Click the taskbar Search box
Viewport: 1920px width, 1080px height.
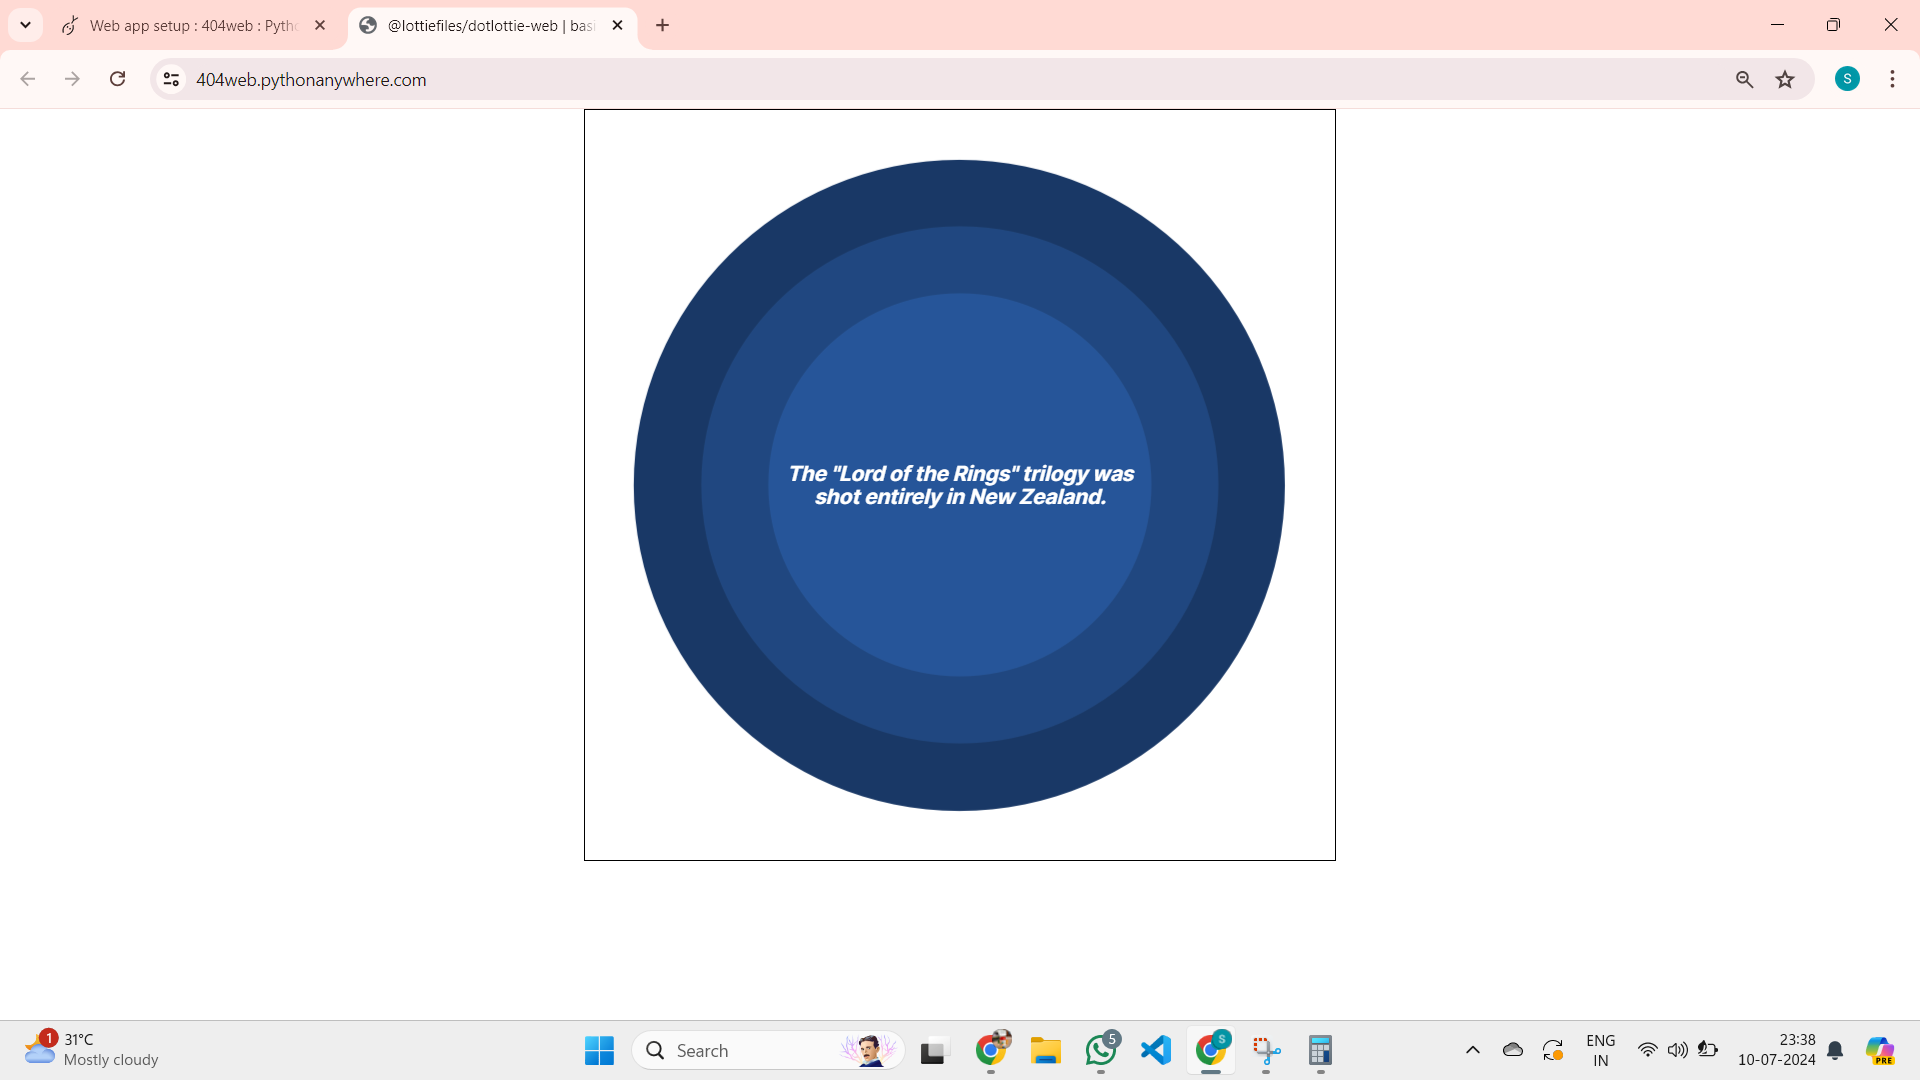point(768,1050)
